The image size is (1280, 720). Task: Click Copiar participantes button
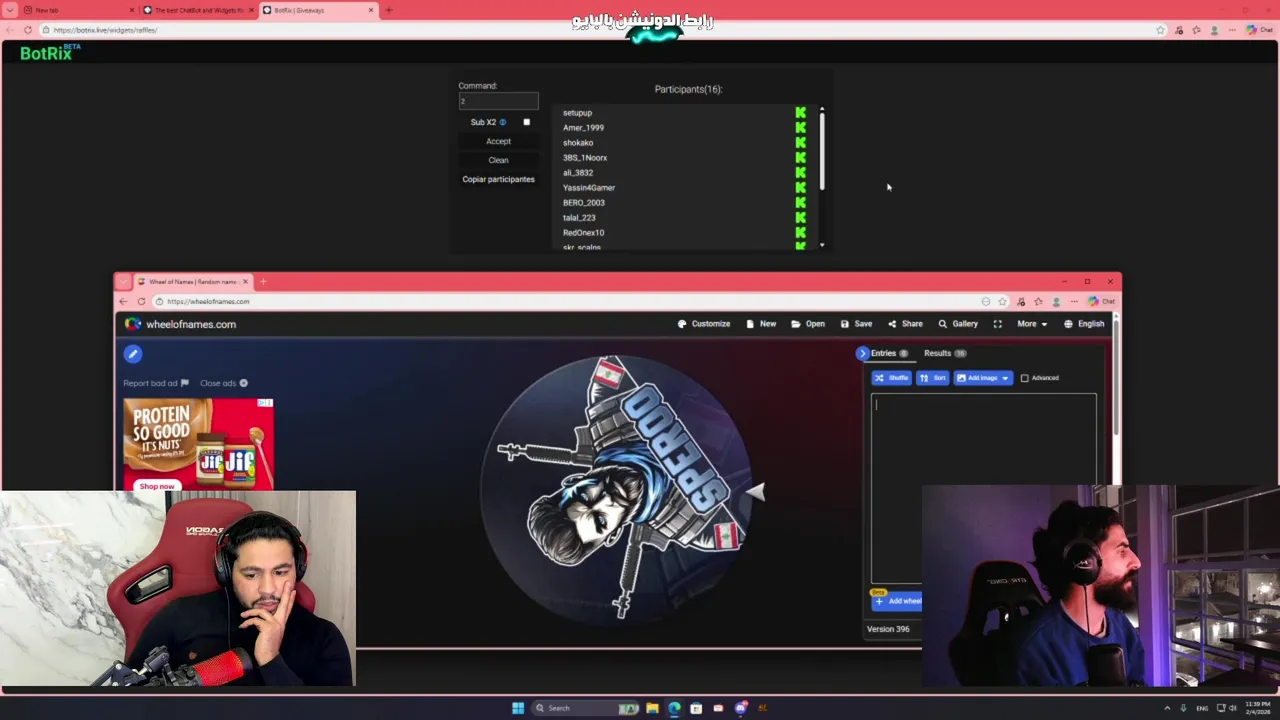pos(498,179)
